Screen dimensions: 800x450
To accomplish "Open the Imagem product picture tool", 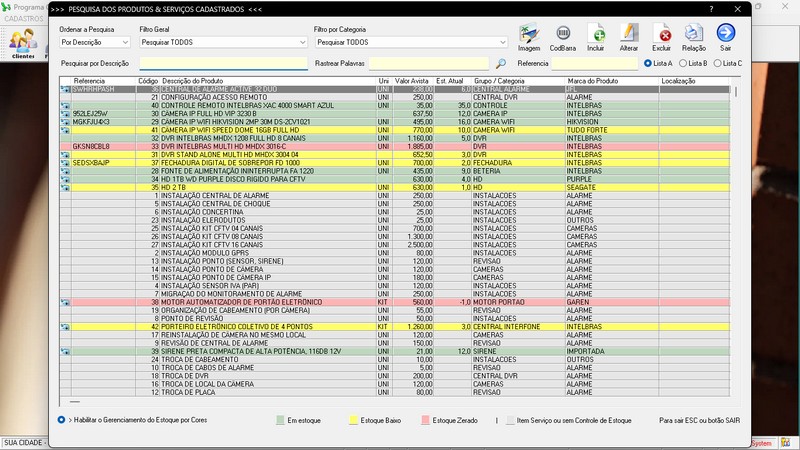I will click(529, 37).
